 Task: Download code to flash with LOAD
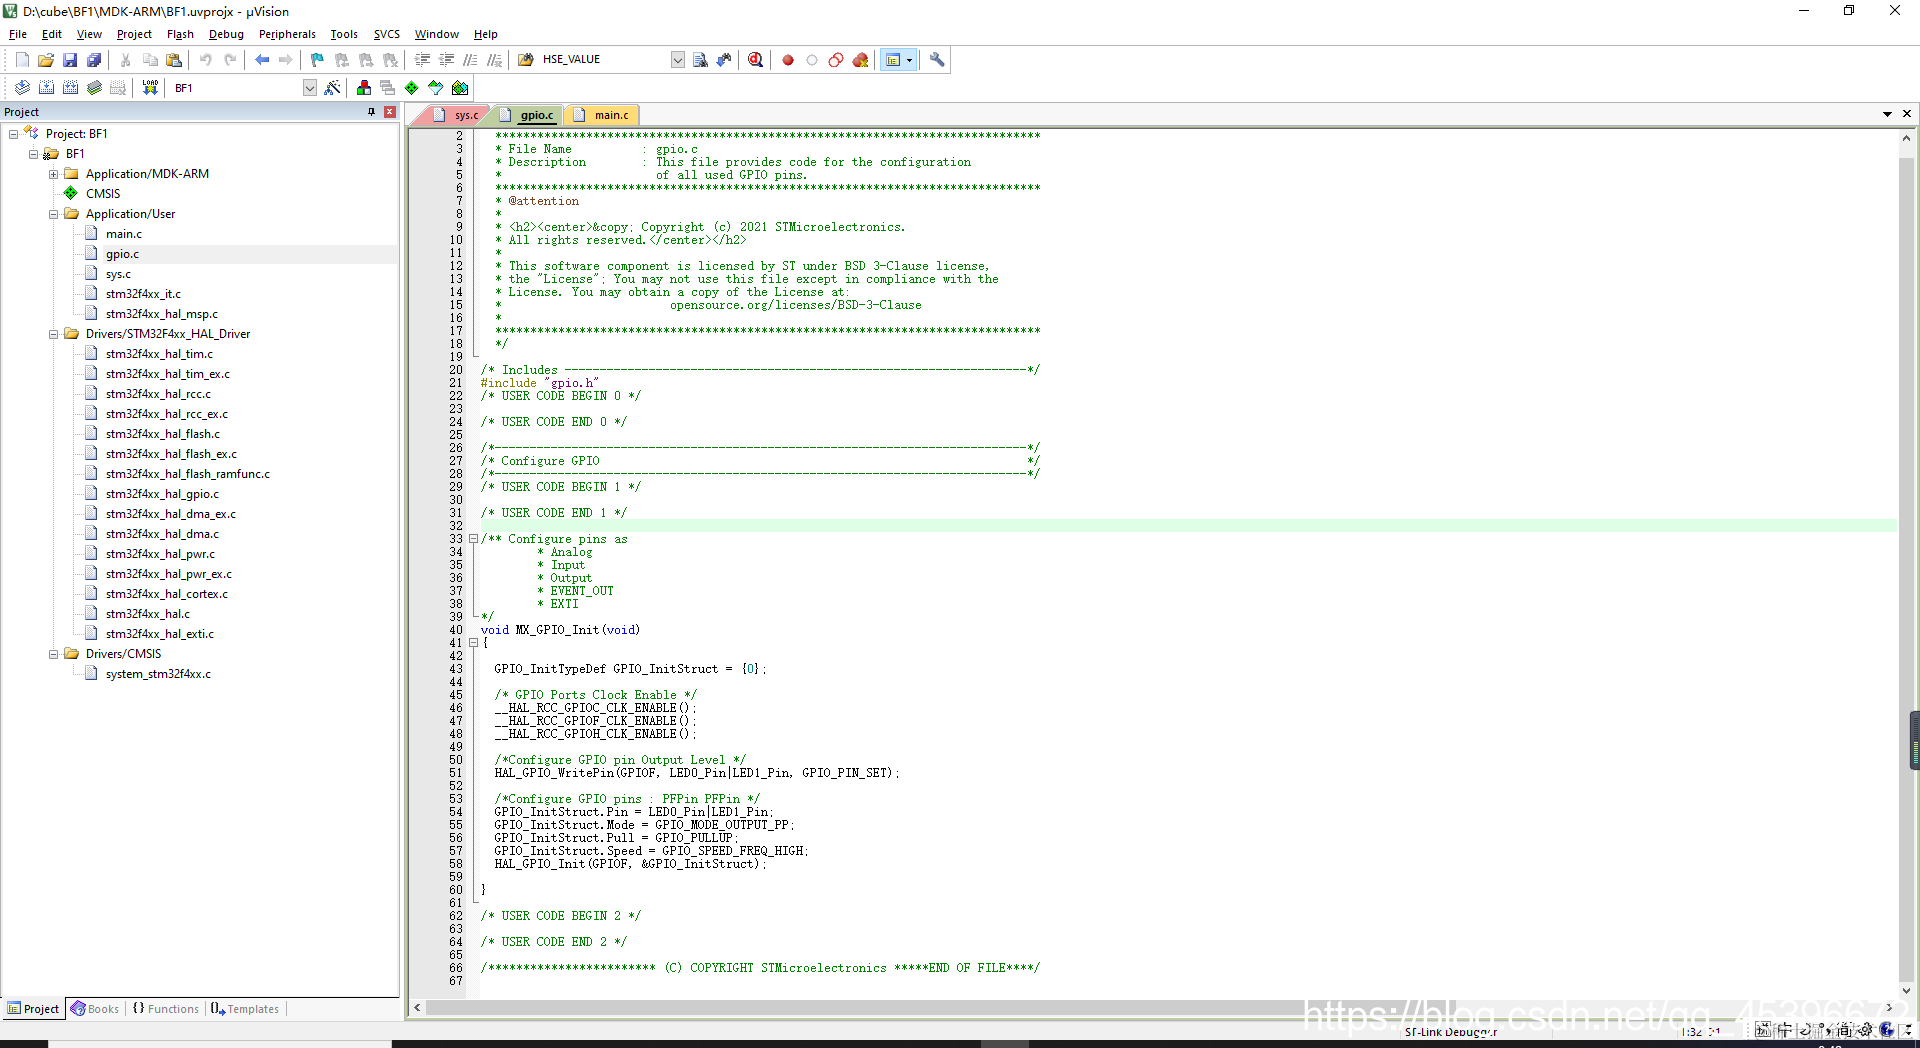coord(150,88)
